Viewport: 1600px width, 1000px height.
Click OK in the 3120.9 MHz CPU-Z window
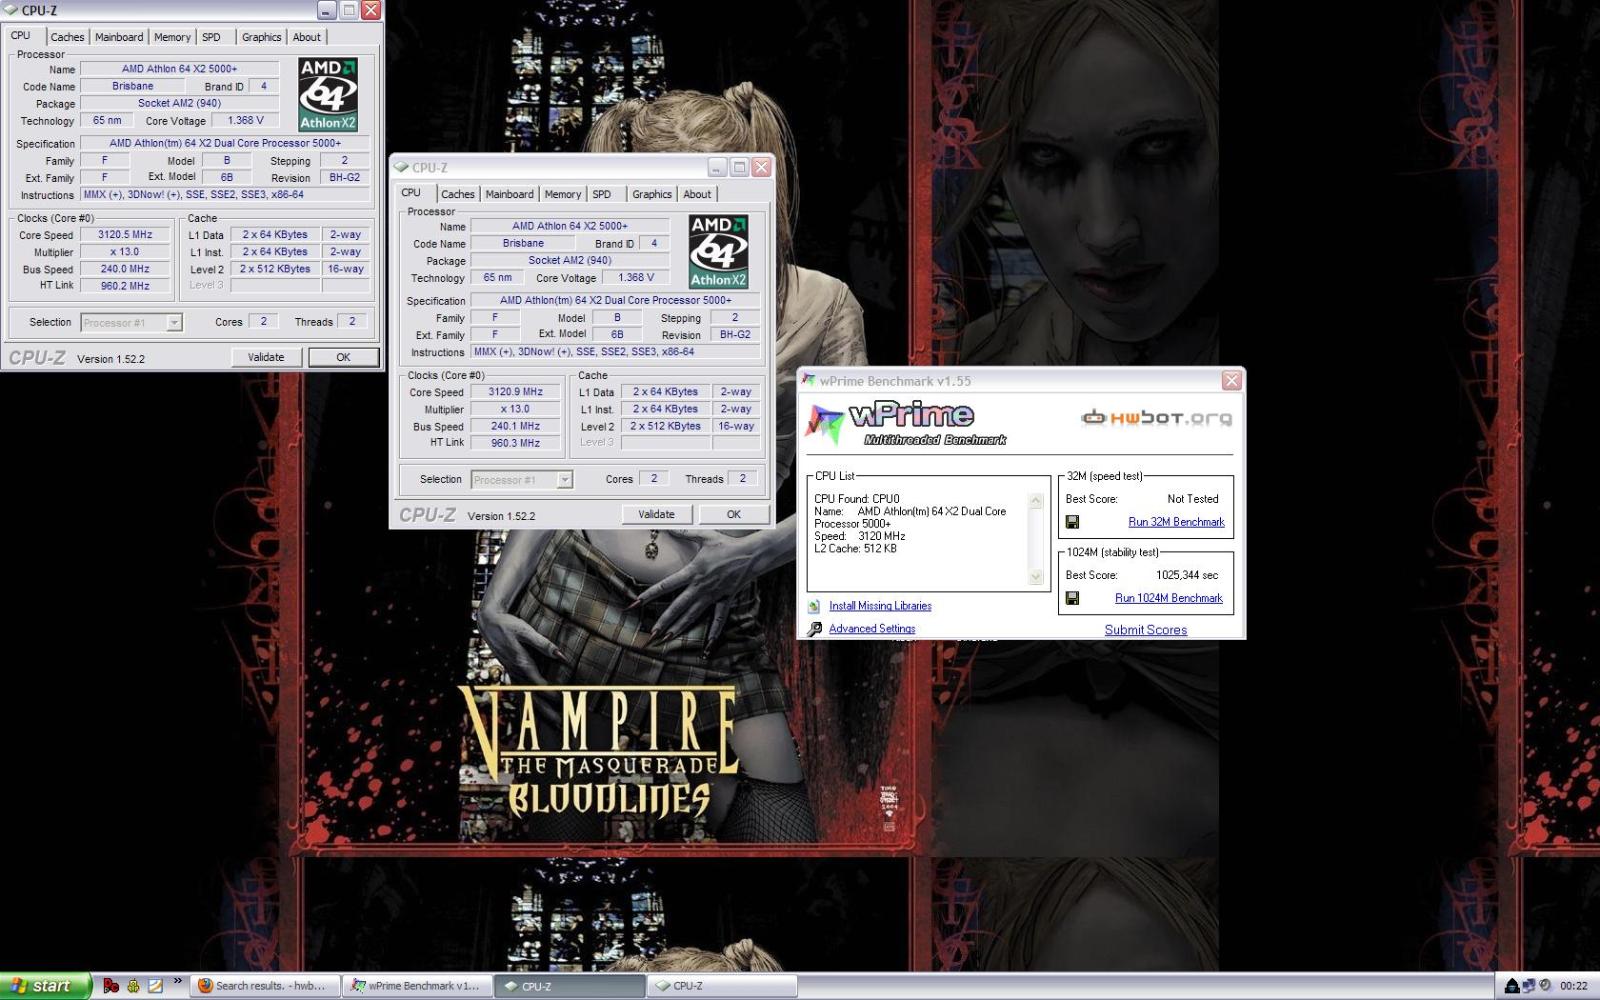733,514
